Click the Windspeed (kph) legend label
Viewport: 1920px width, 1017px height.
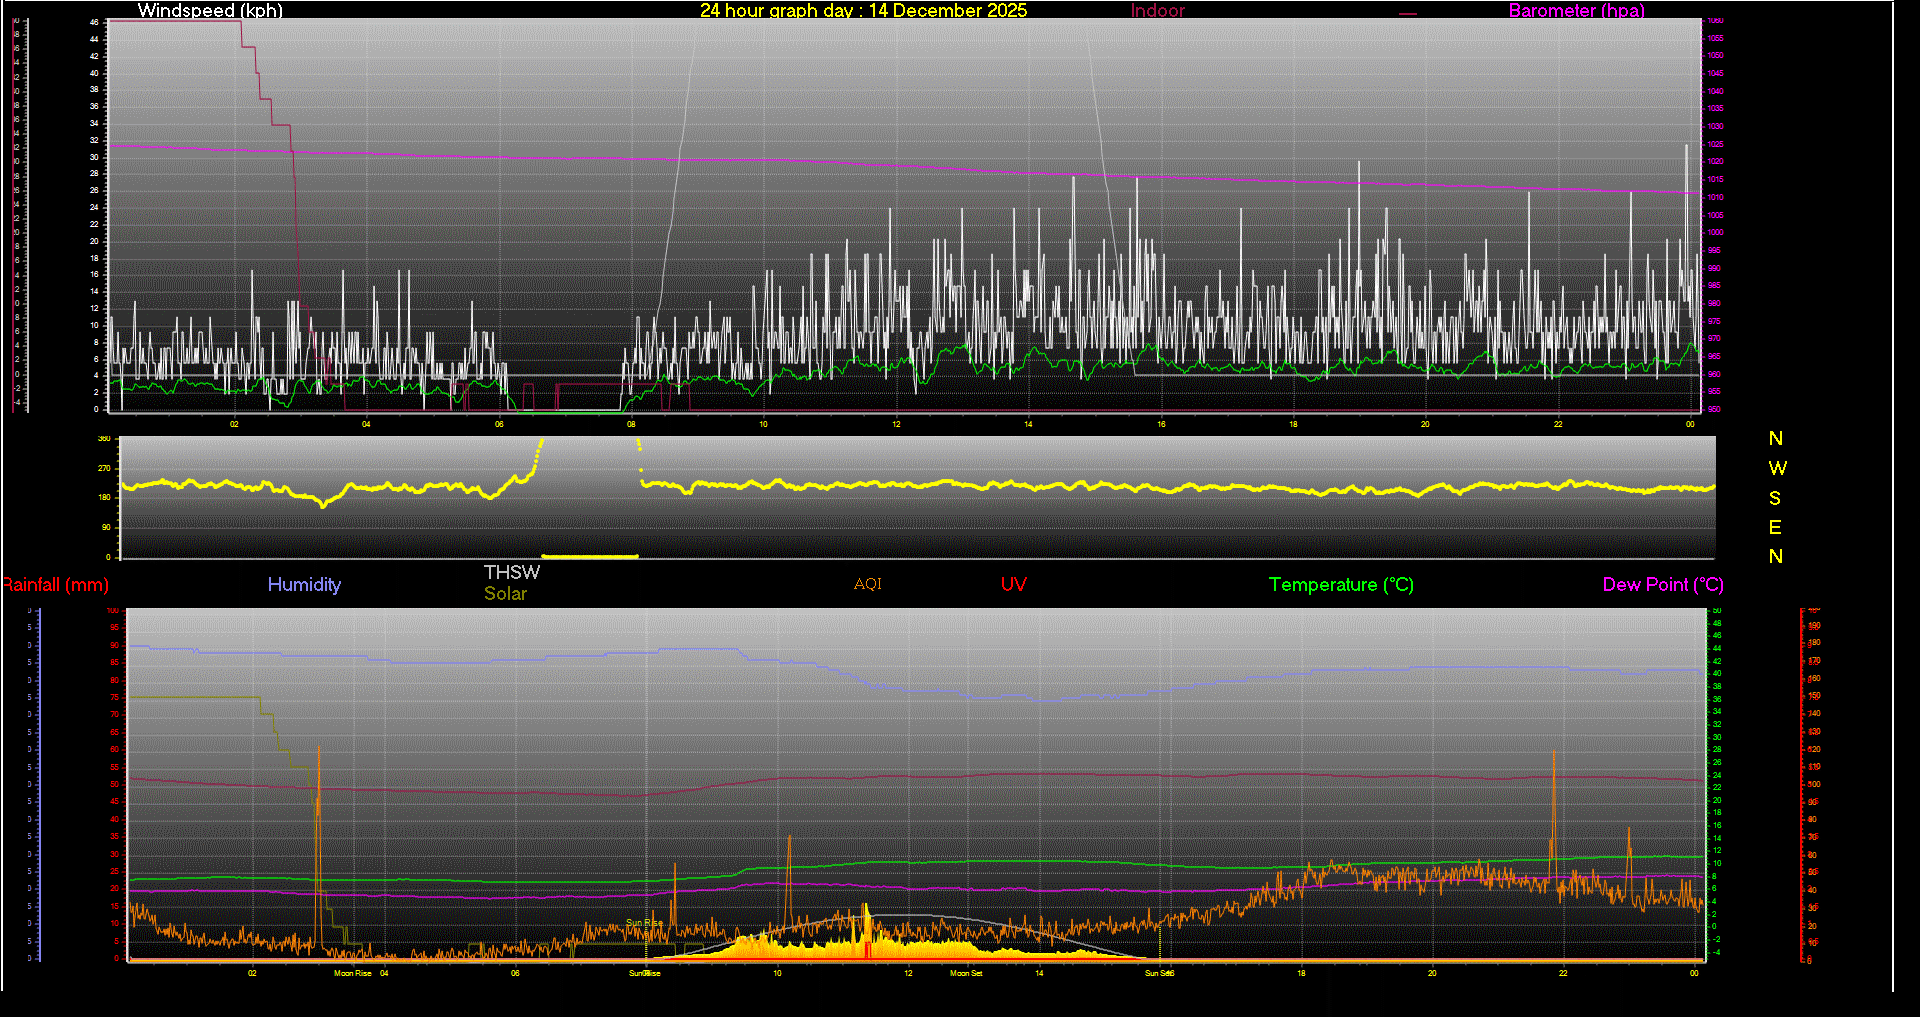click(210, 11)
